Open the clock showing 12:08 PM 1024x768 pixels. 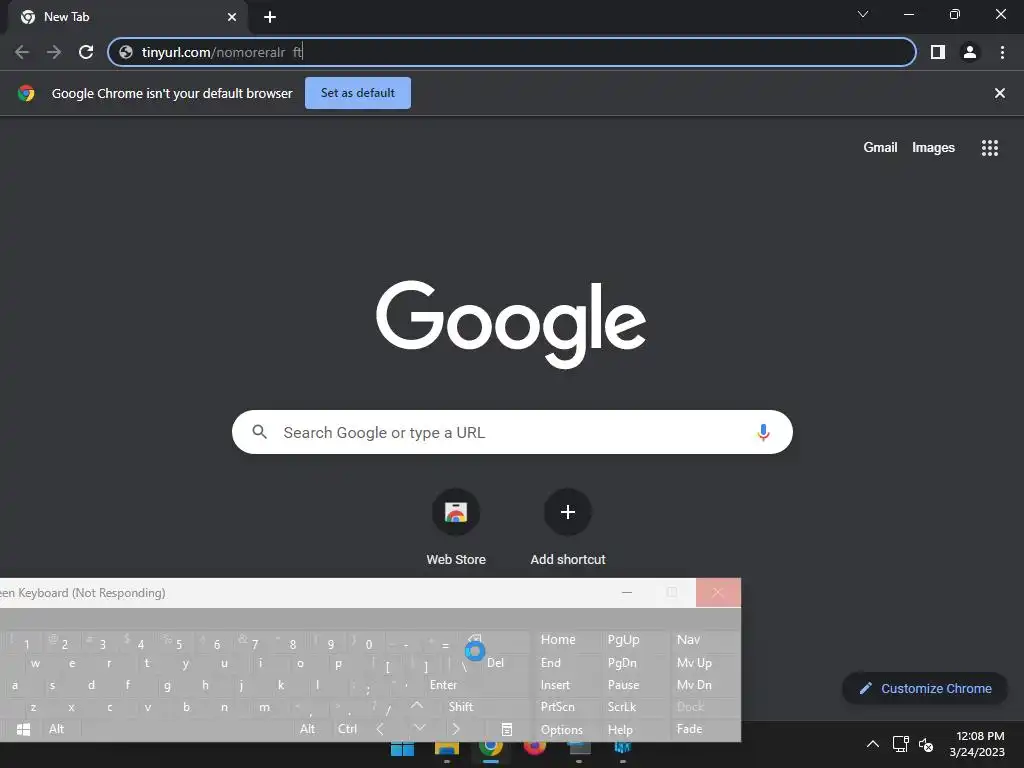[977, 744]
